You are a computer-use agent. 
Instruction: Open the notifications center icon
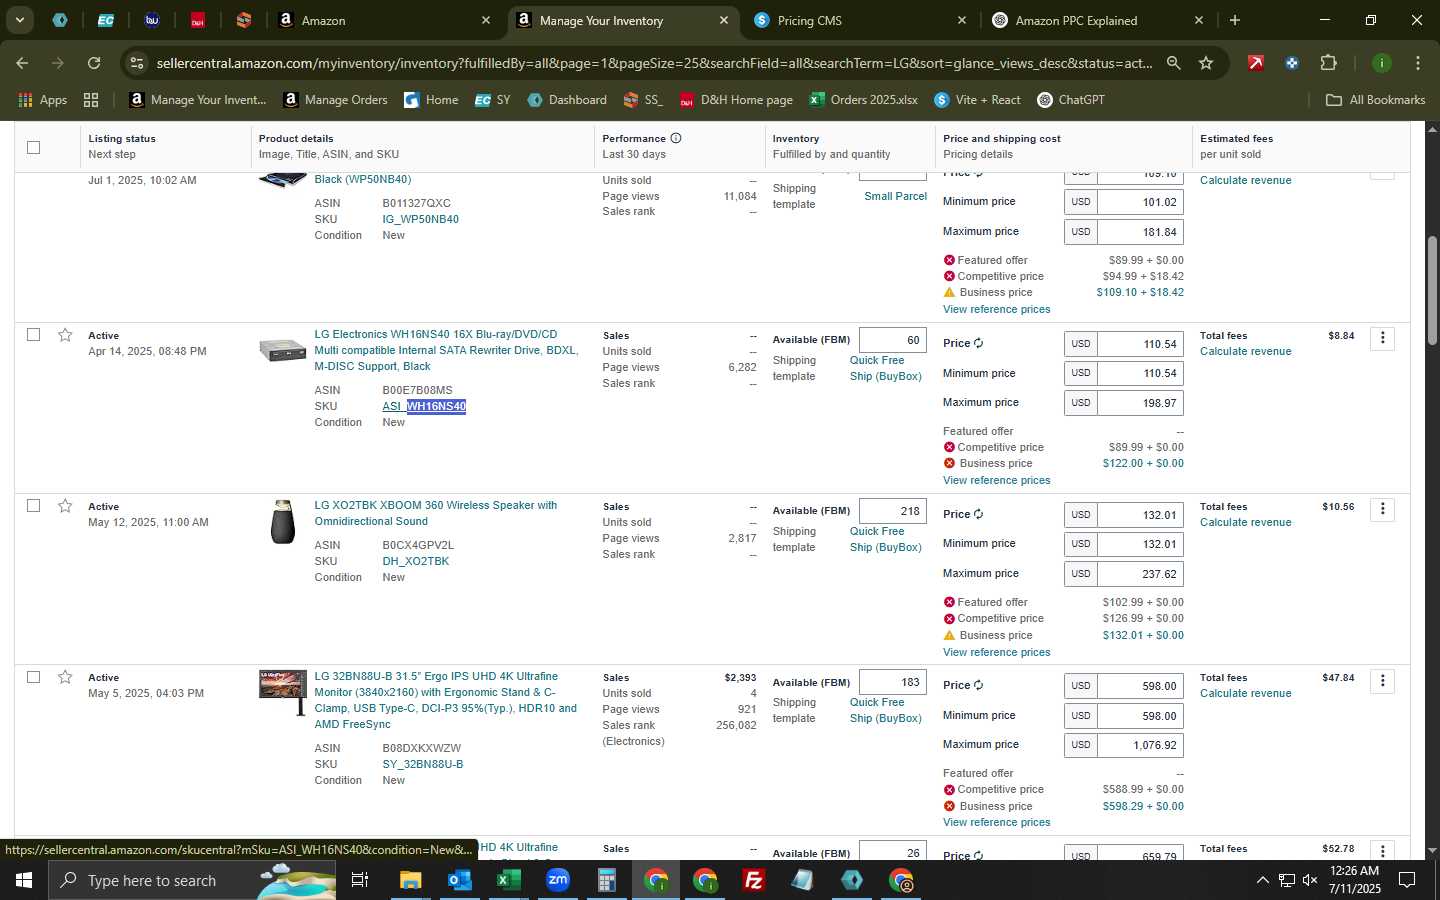point(1407,880)
